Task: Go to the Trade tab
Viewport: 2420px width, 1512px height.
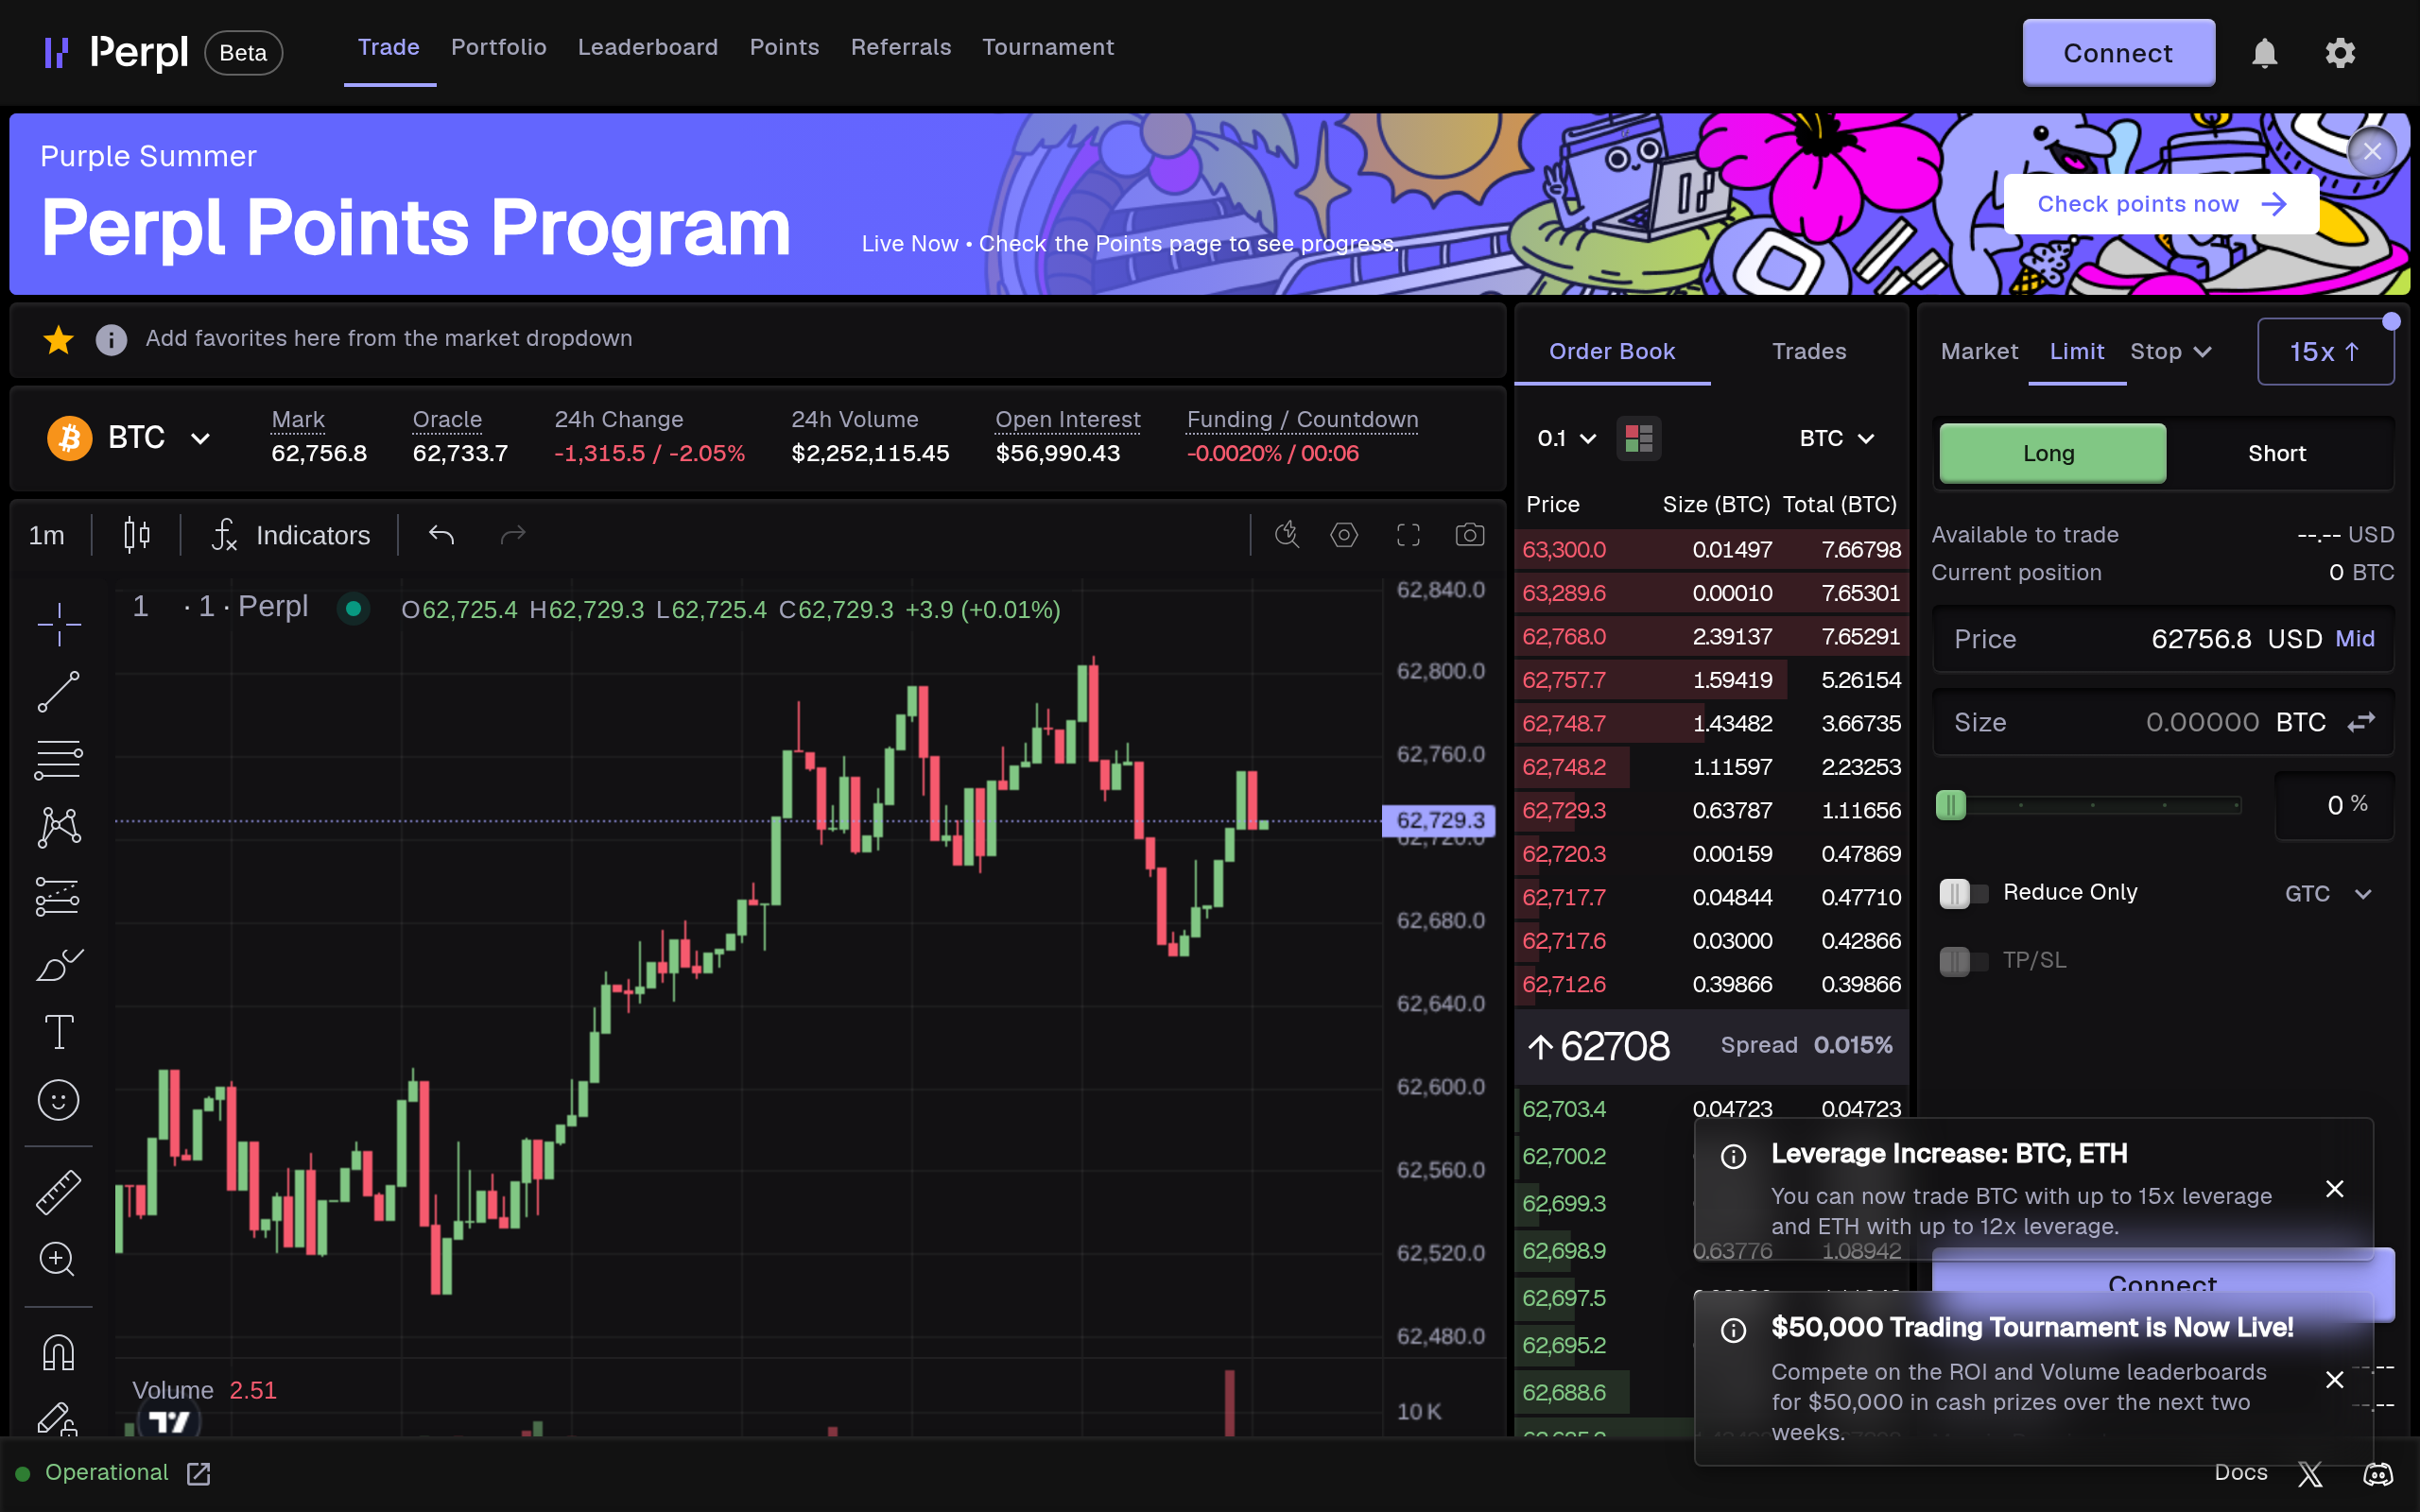Action: point(389,47)
